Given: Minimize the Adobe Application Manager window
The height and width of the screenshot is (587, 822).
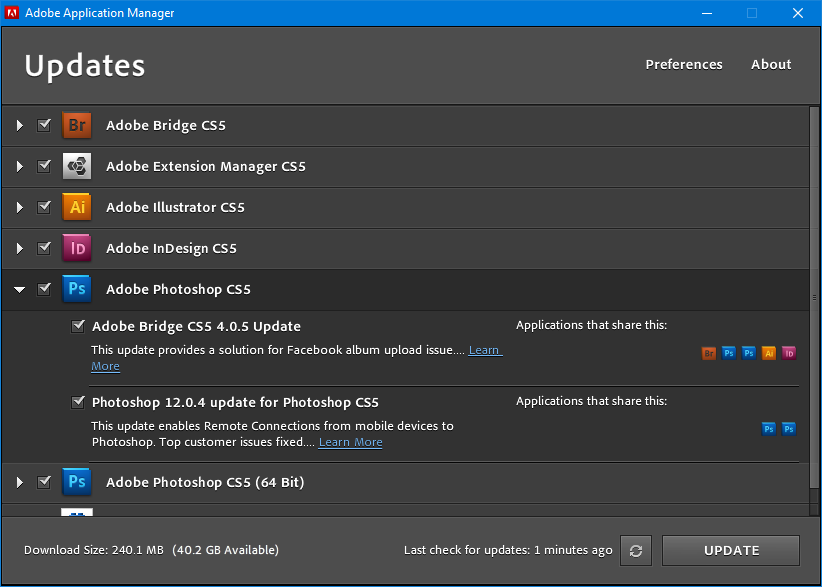Looking at the screenshot, I should [x=707, y=13].
